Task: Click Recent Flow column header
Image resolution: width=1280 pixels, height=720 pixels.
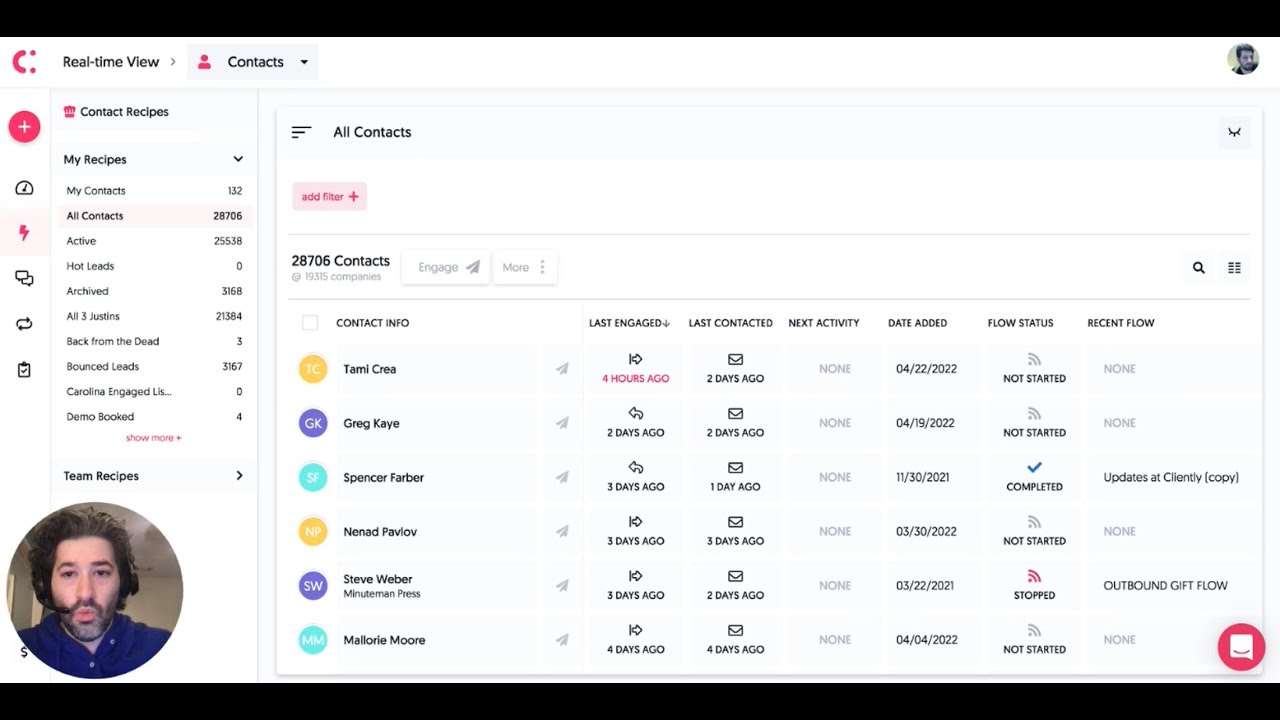Action: click(x=1121, y=323)
